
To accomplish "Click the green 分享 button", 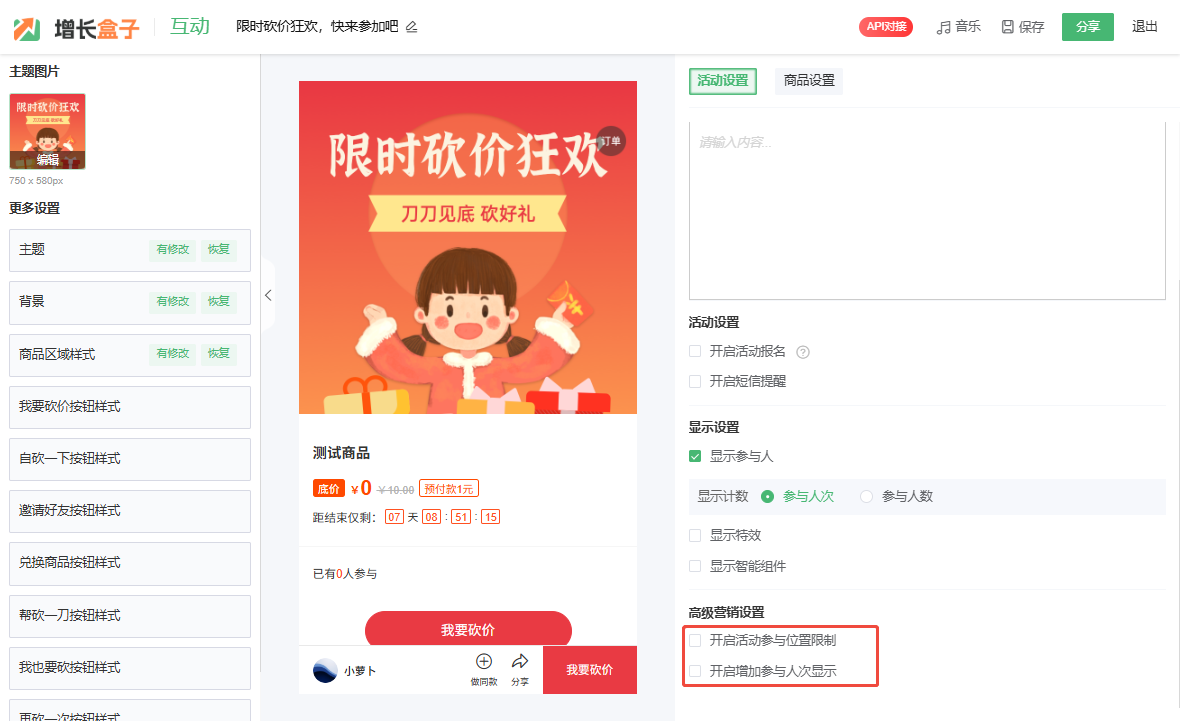I will 1087,27.
